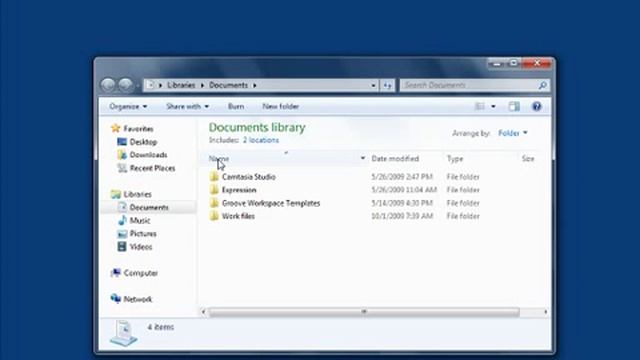
Task: Click the Downloads folder icon
Action: 122,155
